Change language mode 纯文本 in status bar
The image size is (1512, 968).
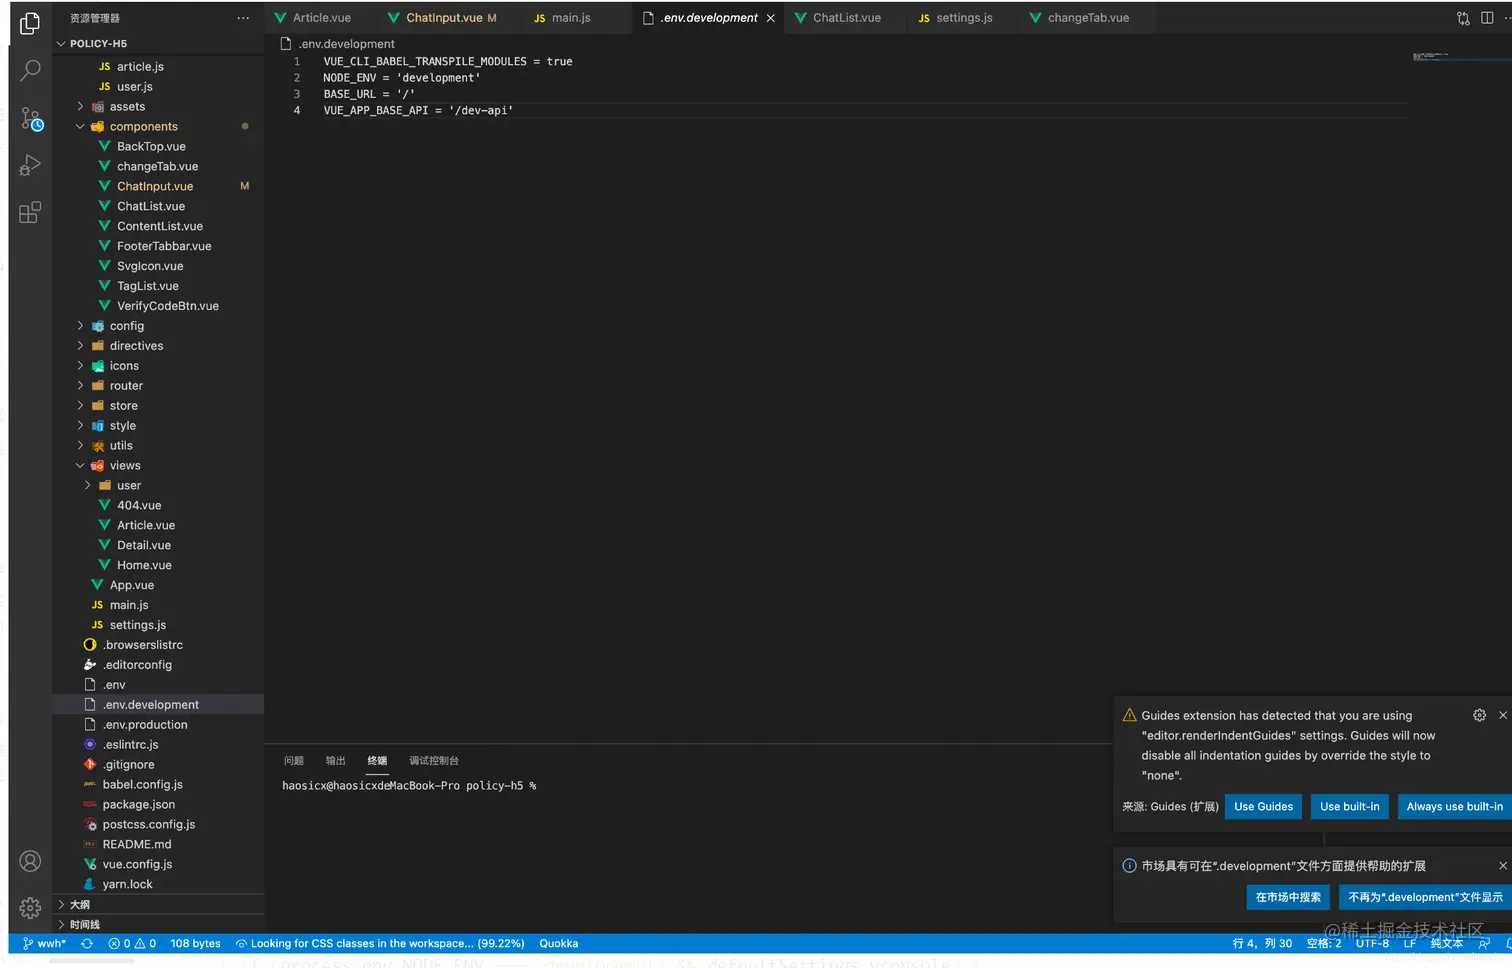click(x=1446, y=943)
